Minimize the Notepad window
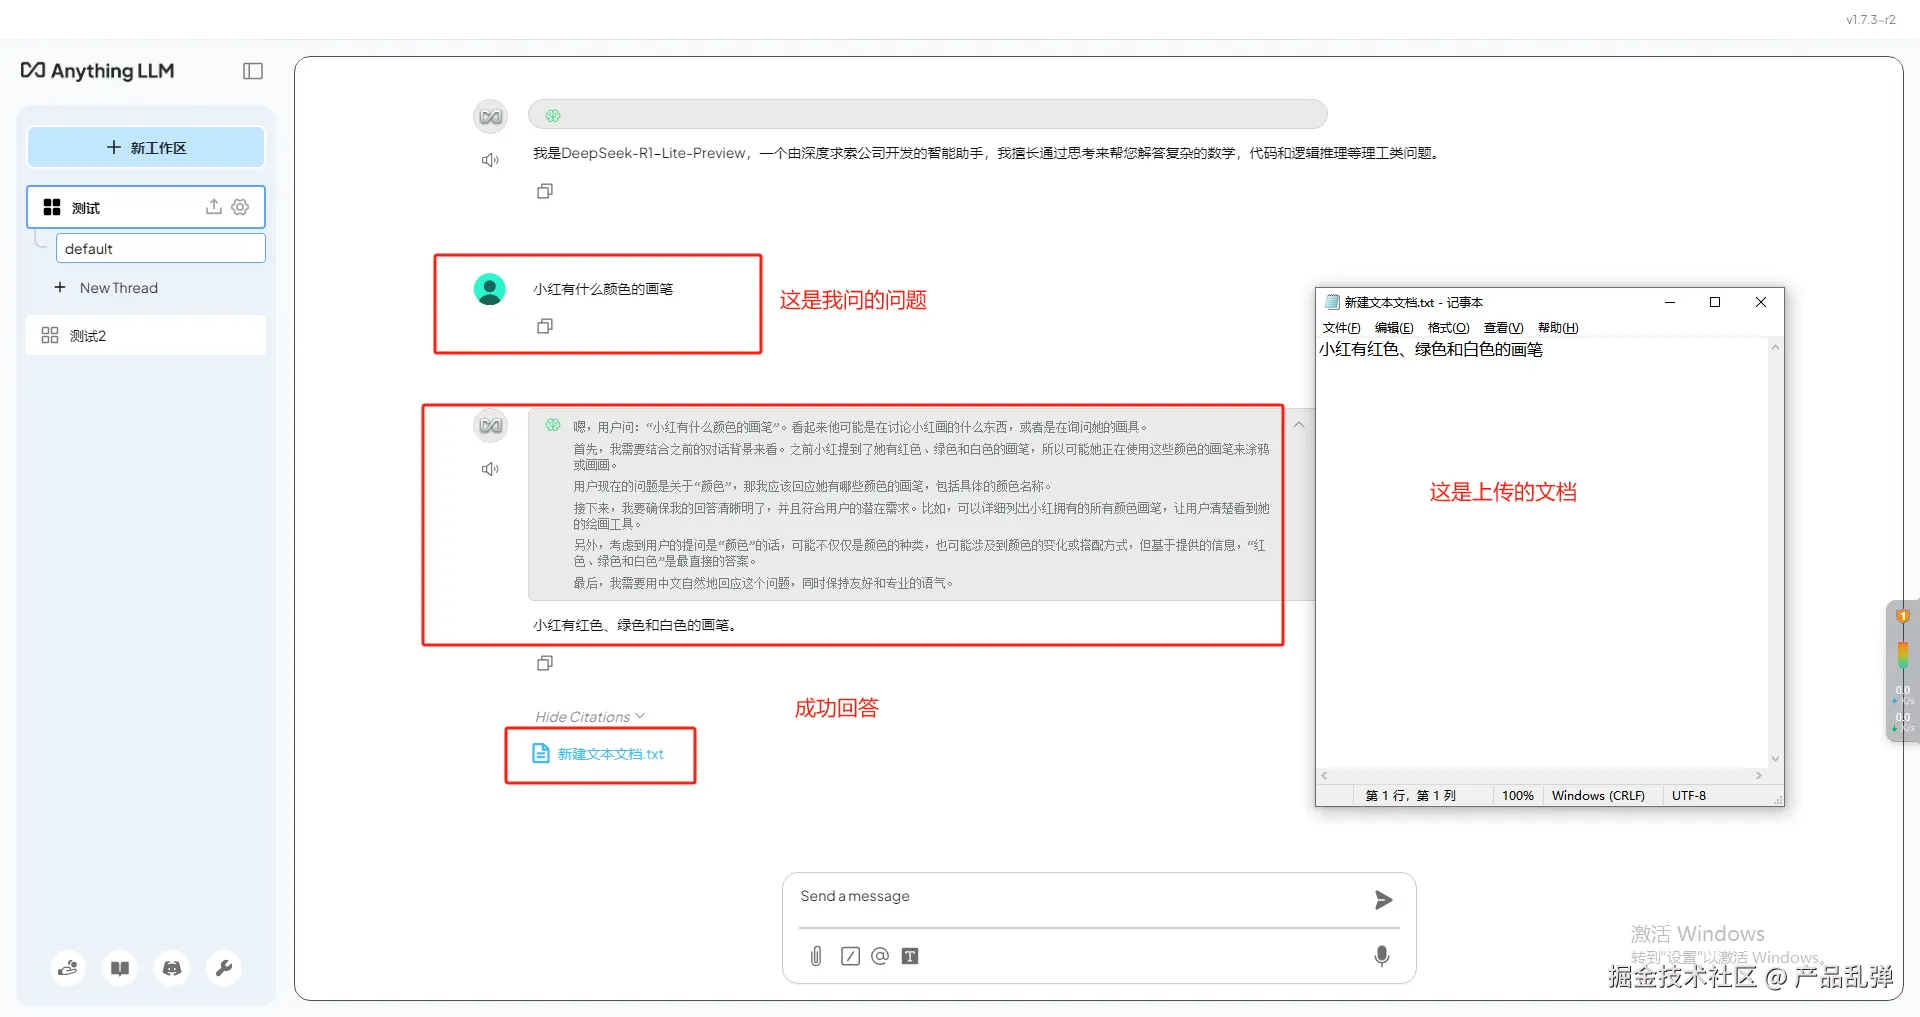Image resolution: width=1920 pixels, height=1017 pixels. click(x=1669, y=302)
